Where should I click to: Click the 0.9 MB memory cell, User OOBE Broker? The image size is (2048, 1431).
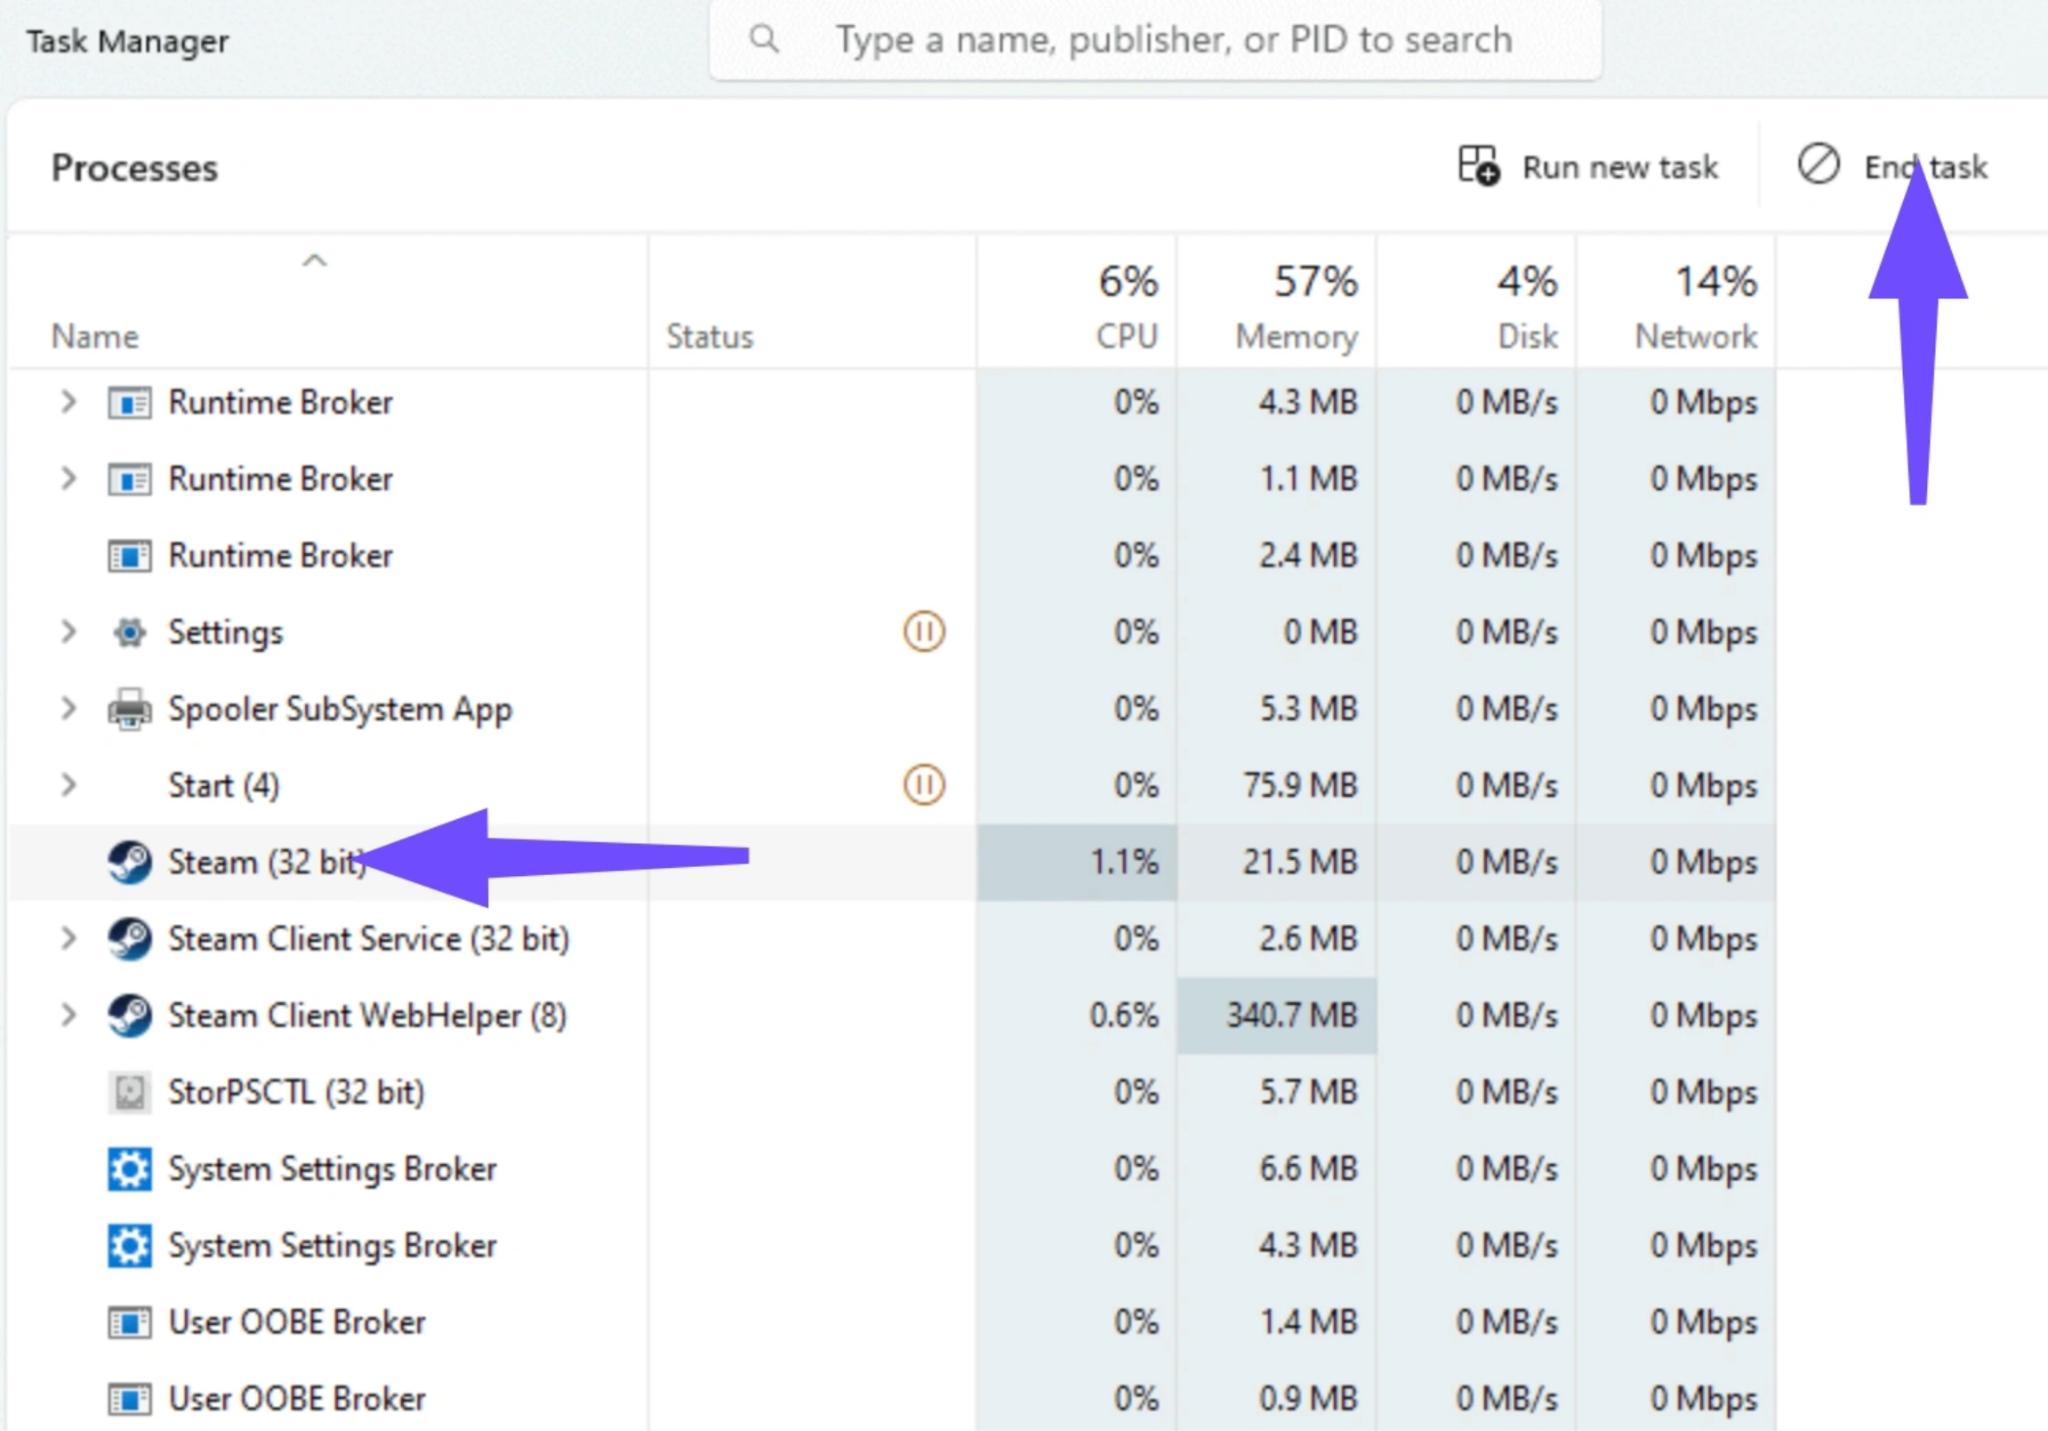1277,1399
